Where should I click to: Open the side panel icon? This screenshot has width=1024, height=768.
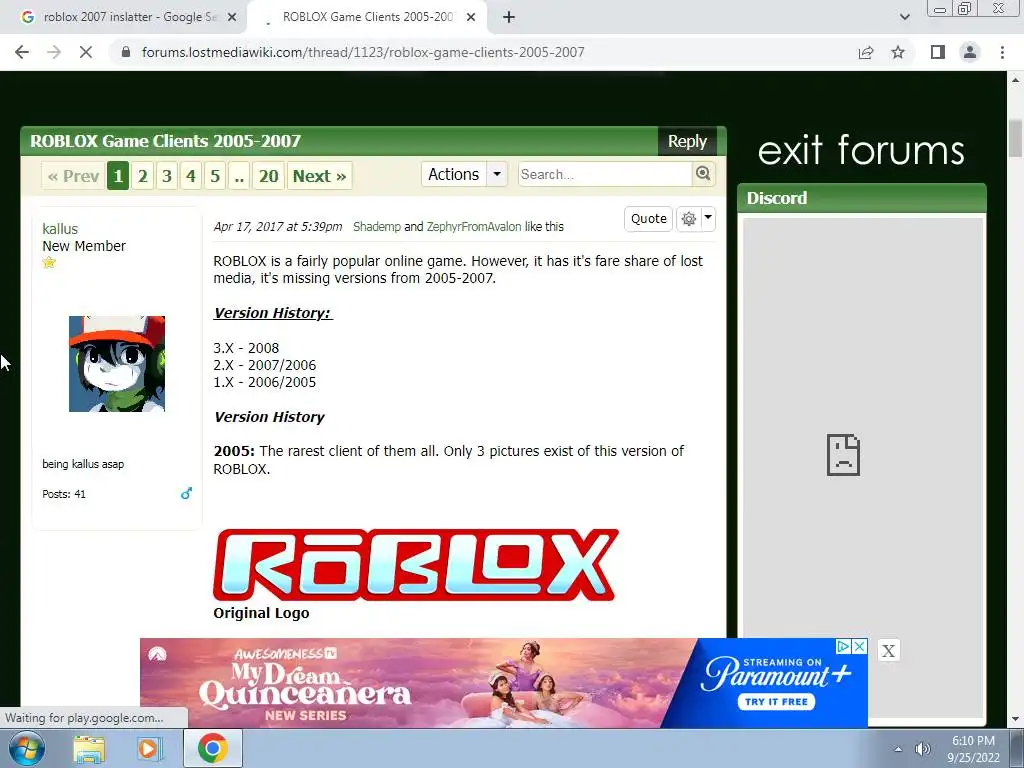(938, 52)
